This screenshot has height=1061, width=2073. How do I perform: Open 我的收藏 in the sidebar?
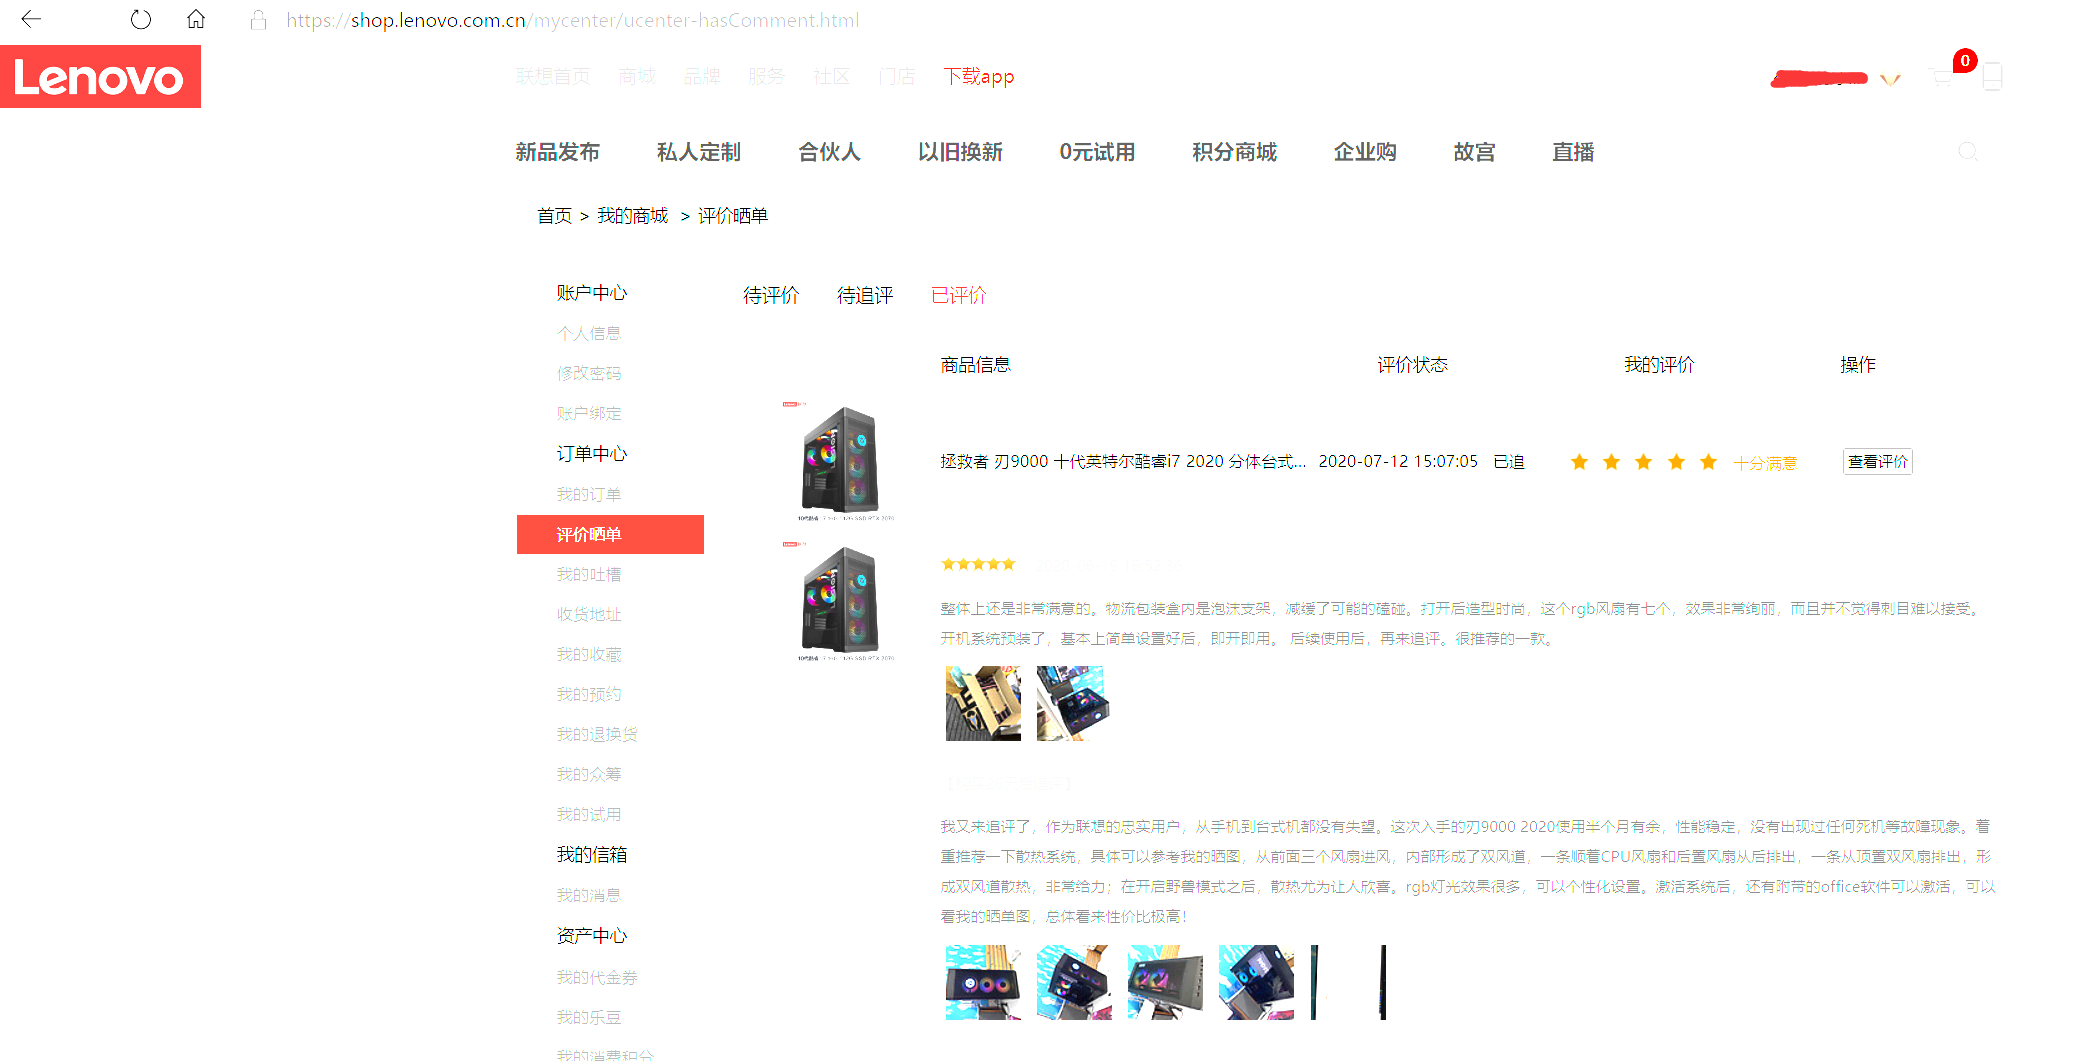[x=589, y=654]
